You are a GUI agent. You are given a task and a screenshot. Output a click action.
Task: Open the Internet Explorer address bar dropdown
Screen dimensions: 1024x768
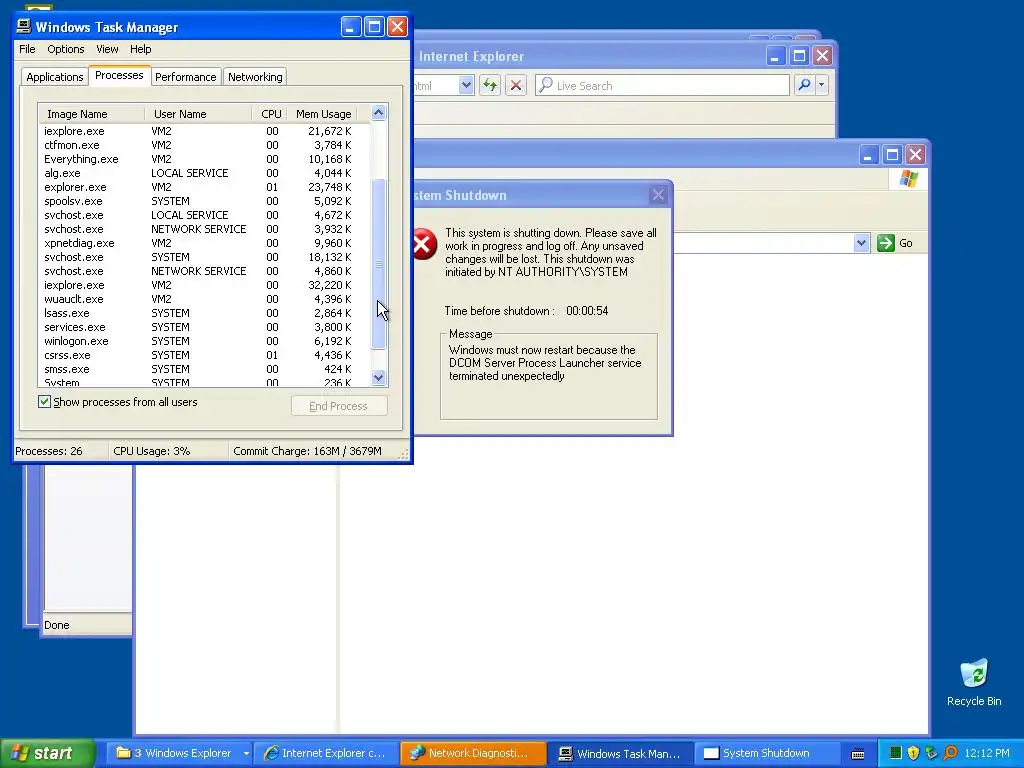pyautogui.click(x=466, y=85)
